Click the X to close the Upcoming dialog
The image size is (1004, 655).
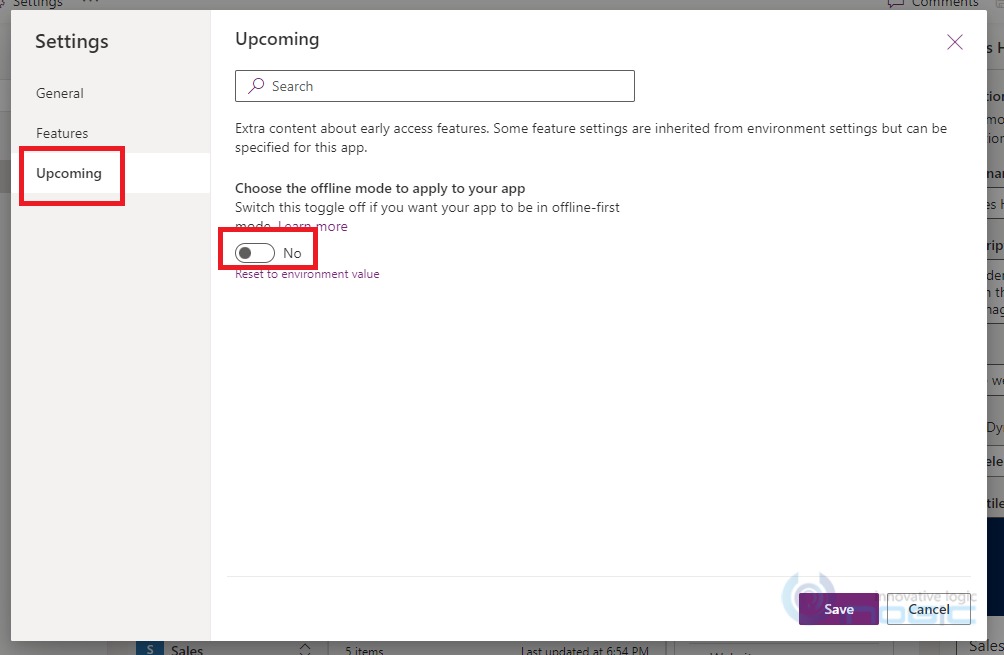pos(954,41)
